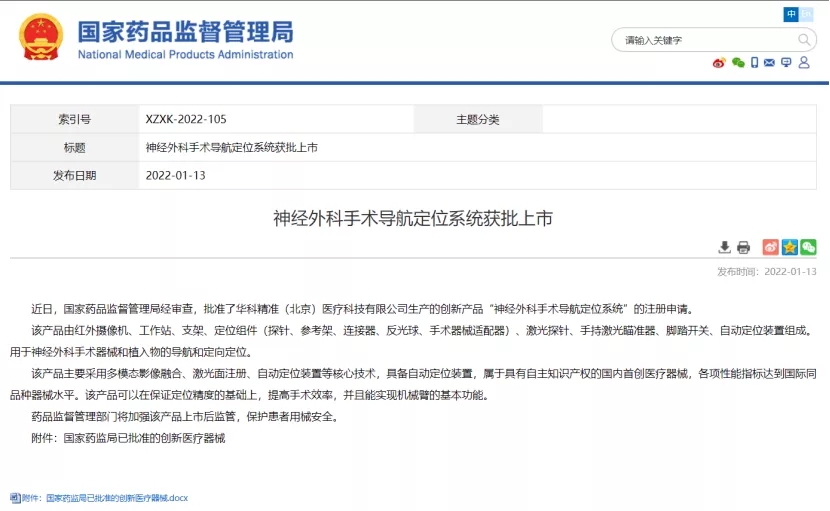Open the header Weibo icon
This screenshot has width=830, height=511.
[719, 63]
